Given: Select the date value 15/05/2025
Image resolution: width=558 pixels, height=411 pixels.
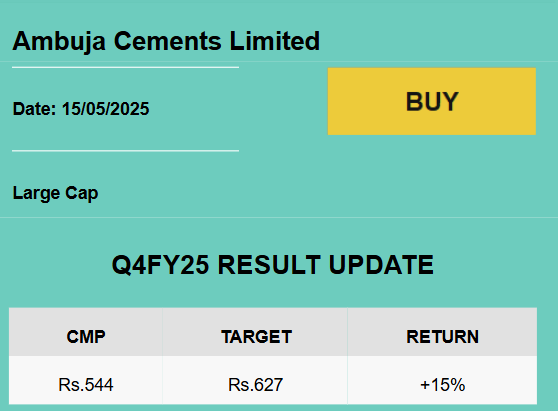Looking at the screenshot, I should pos(106,109).
